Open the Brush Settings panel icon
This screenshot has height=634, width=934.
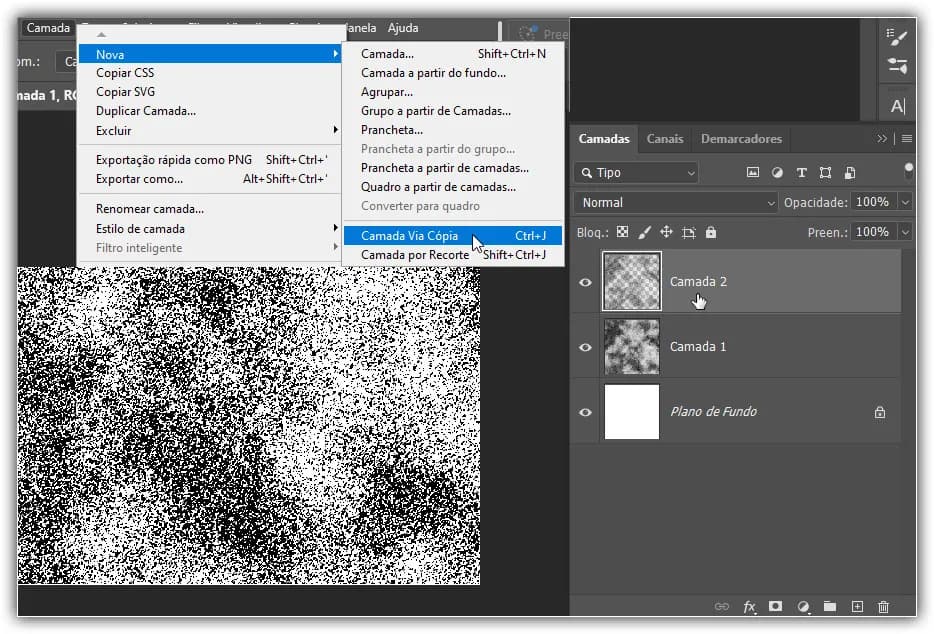coord(896,38)
